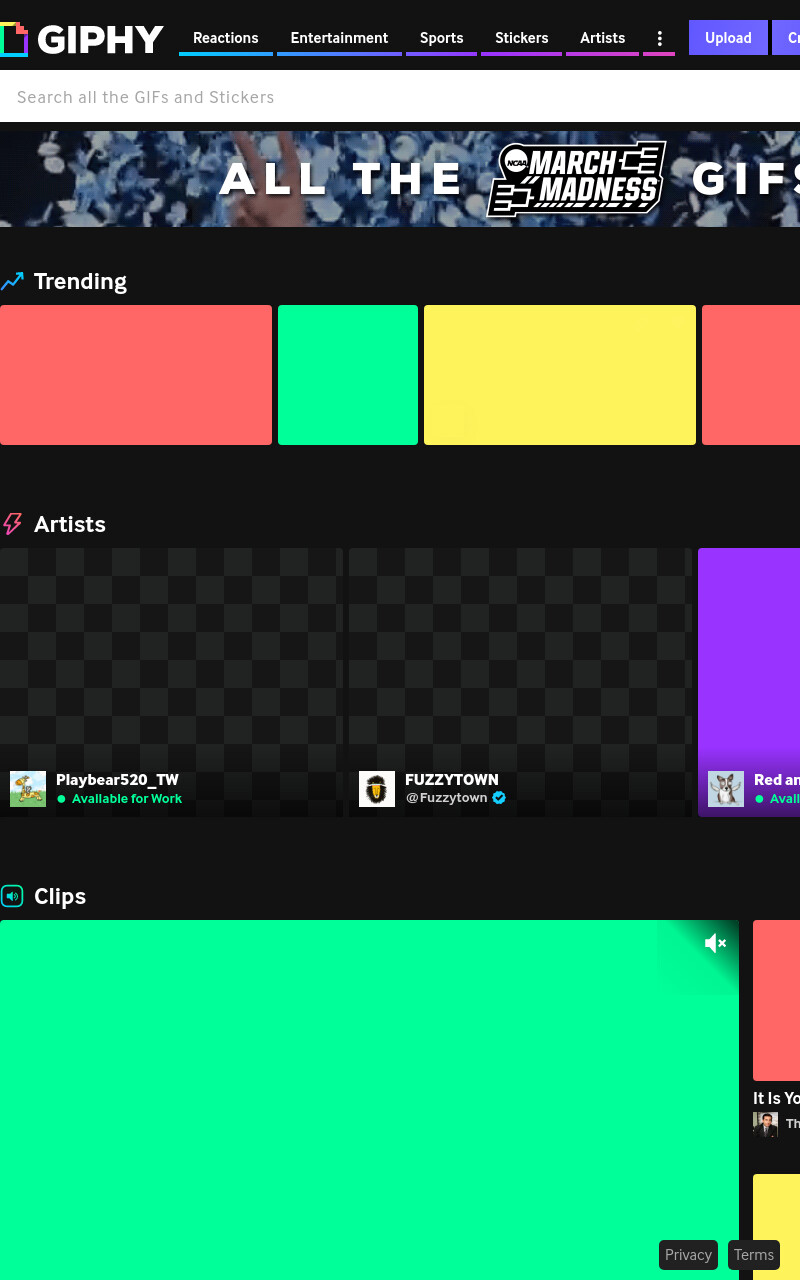Open the Artists menu item

(x=602, y=38)
